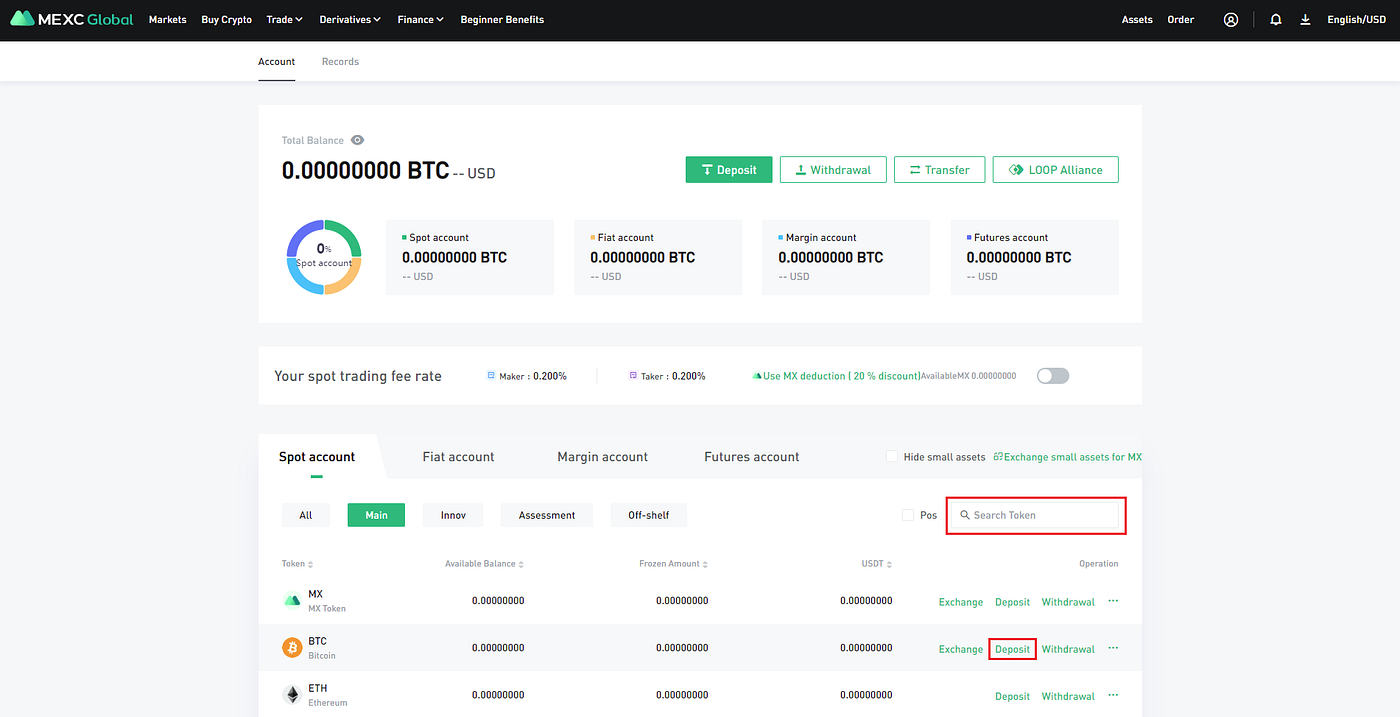Click the green Deposit button
The width and height of the screenshot is (1400, 717).
click(x=729, y=170)
